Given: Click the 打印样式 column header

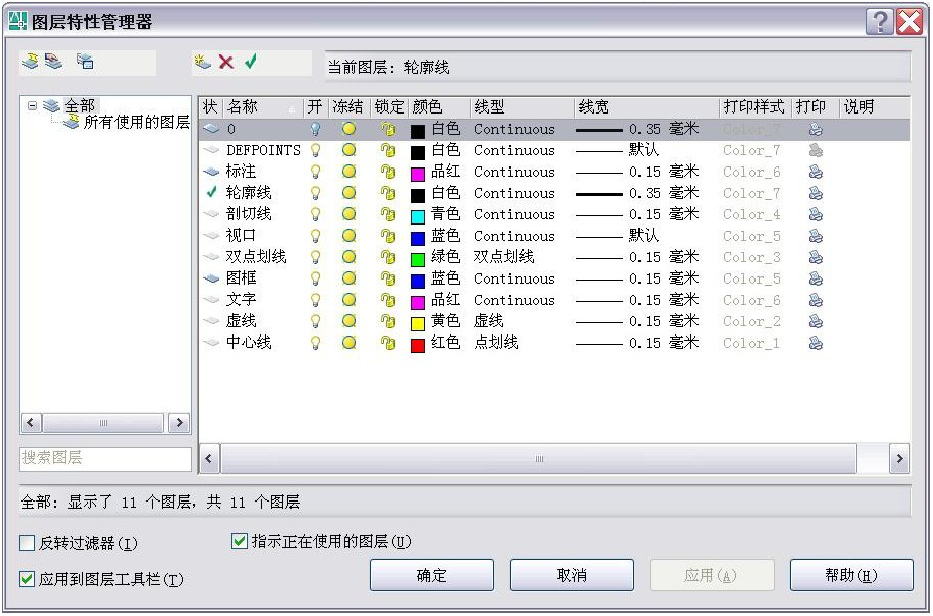Looking at the screenshot, I should (756, 107).
